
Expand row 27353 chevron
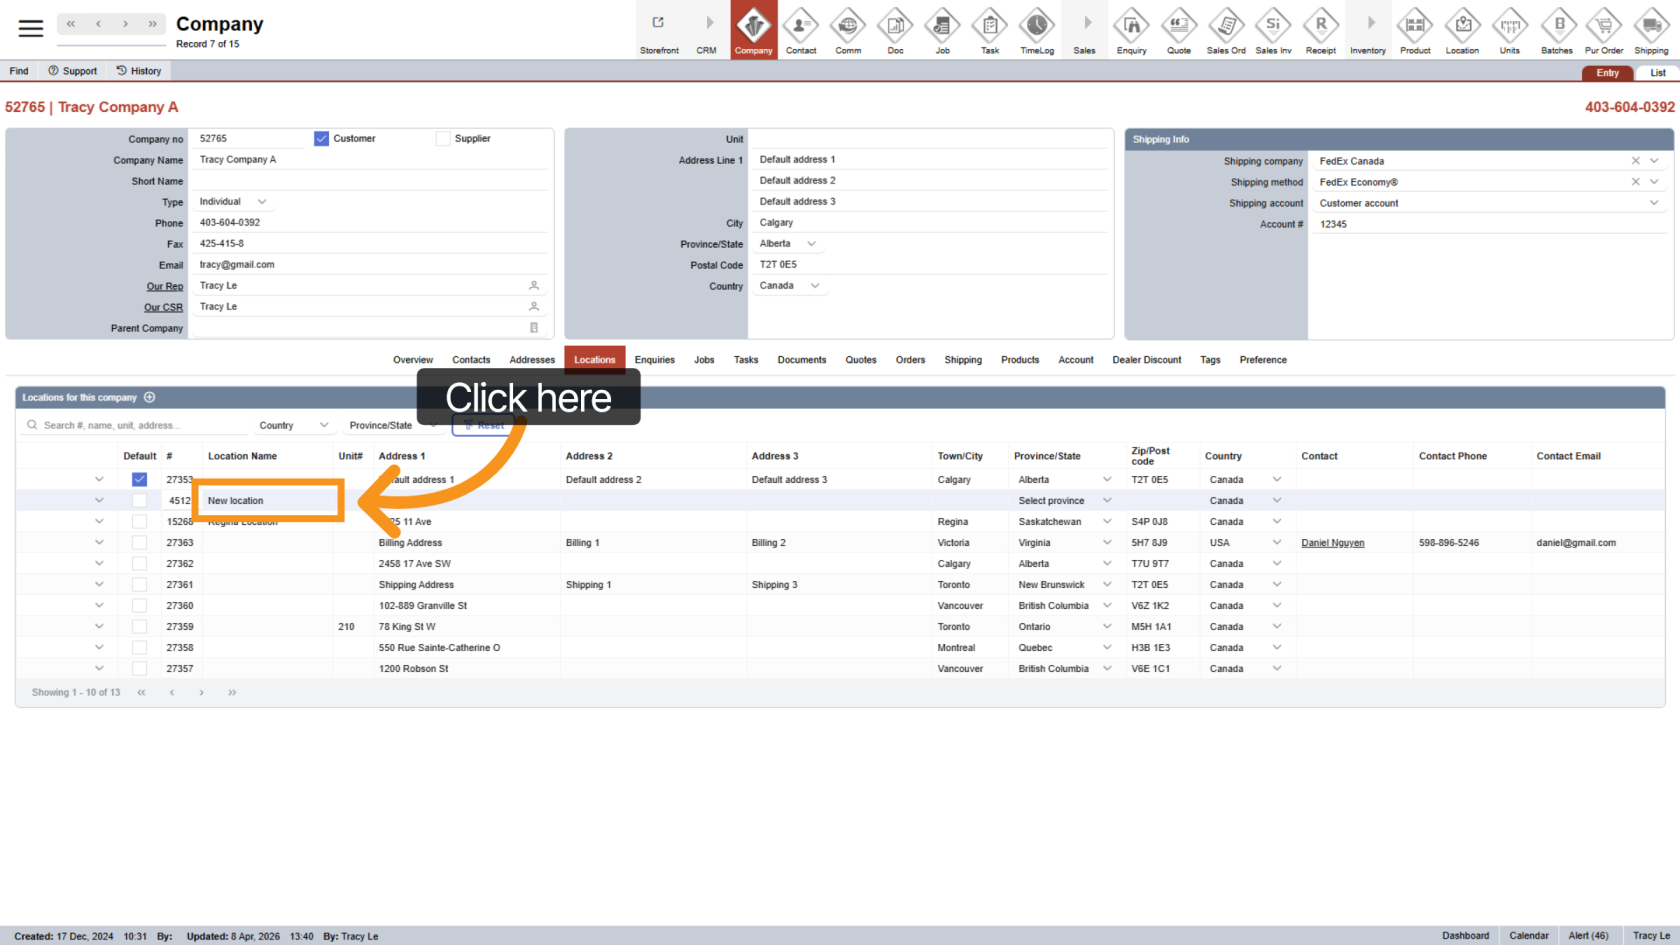tap(99, 480)
